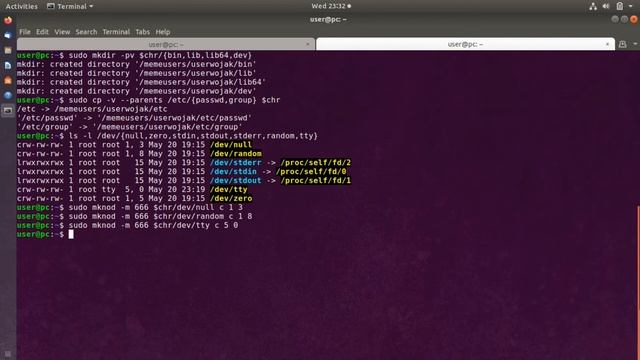
Task: Click the 'sudo cp -v --parents' command
Action: coord(174,100)
